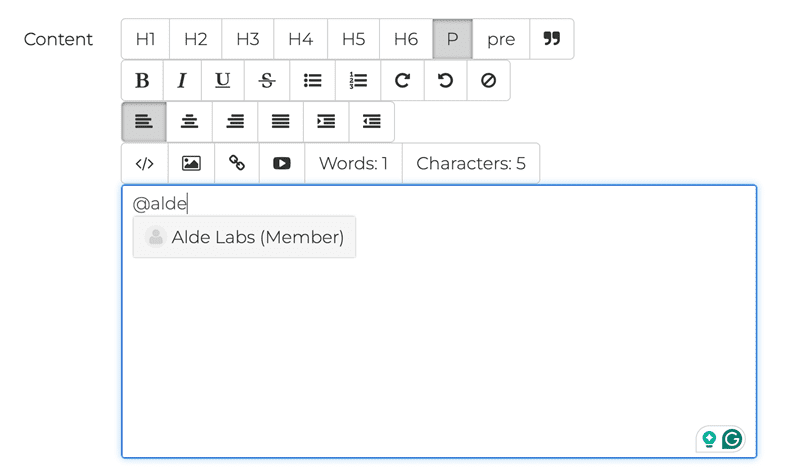800x469 pixels.
Task: Open the Grammarly button in editor
Action: point(733,439)
